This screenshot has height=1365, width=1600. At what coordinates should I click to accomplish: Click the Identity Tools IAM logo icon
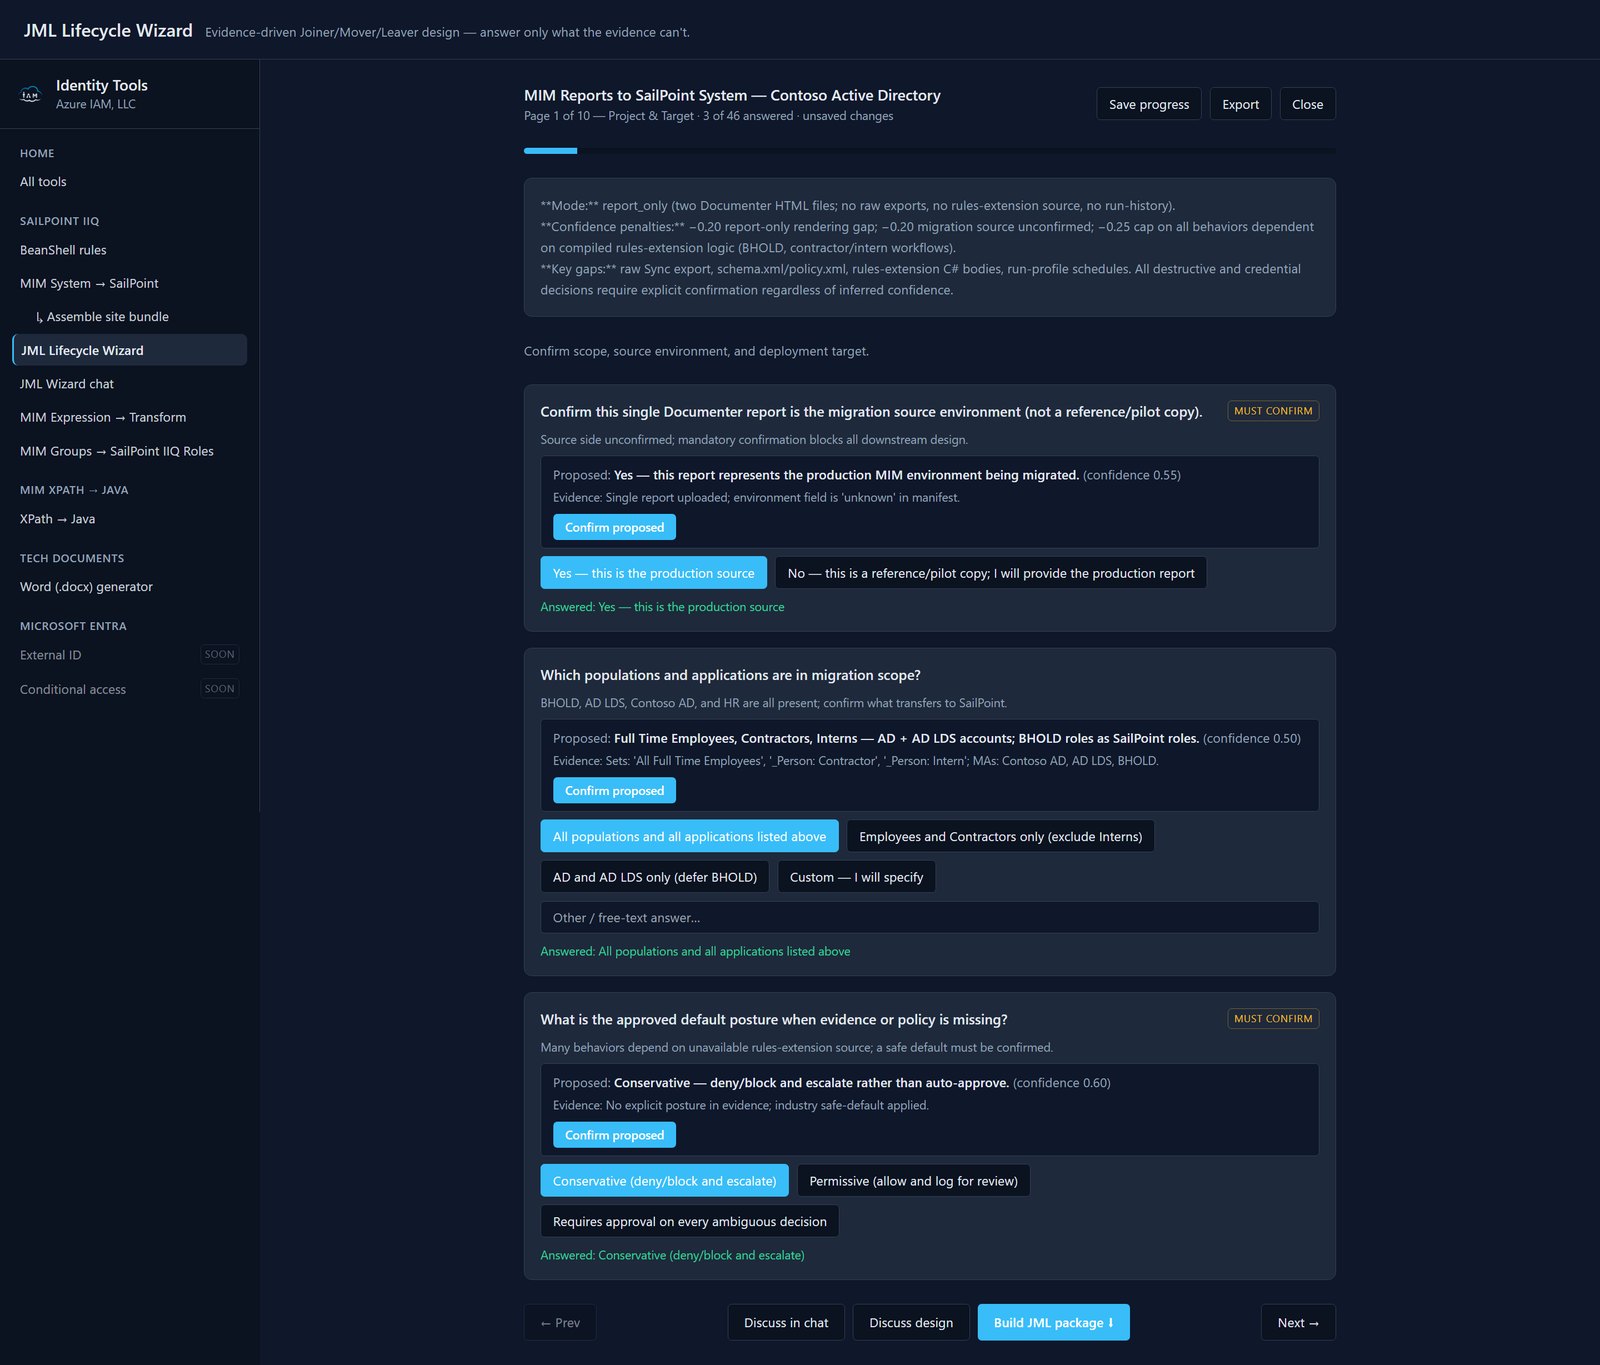(x=30, y=94)
